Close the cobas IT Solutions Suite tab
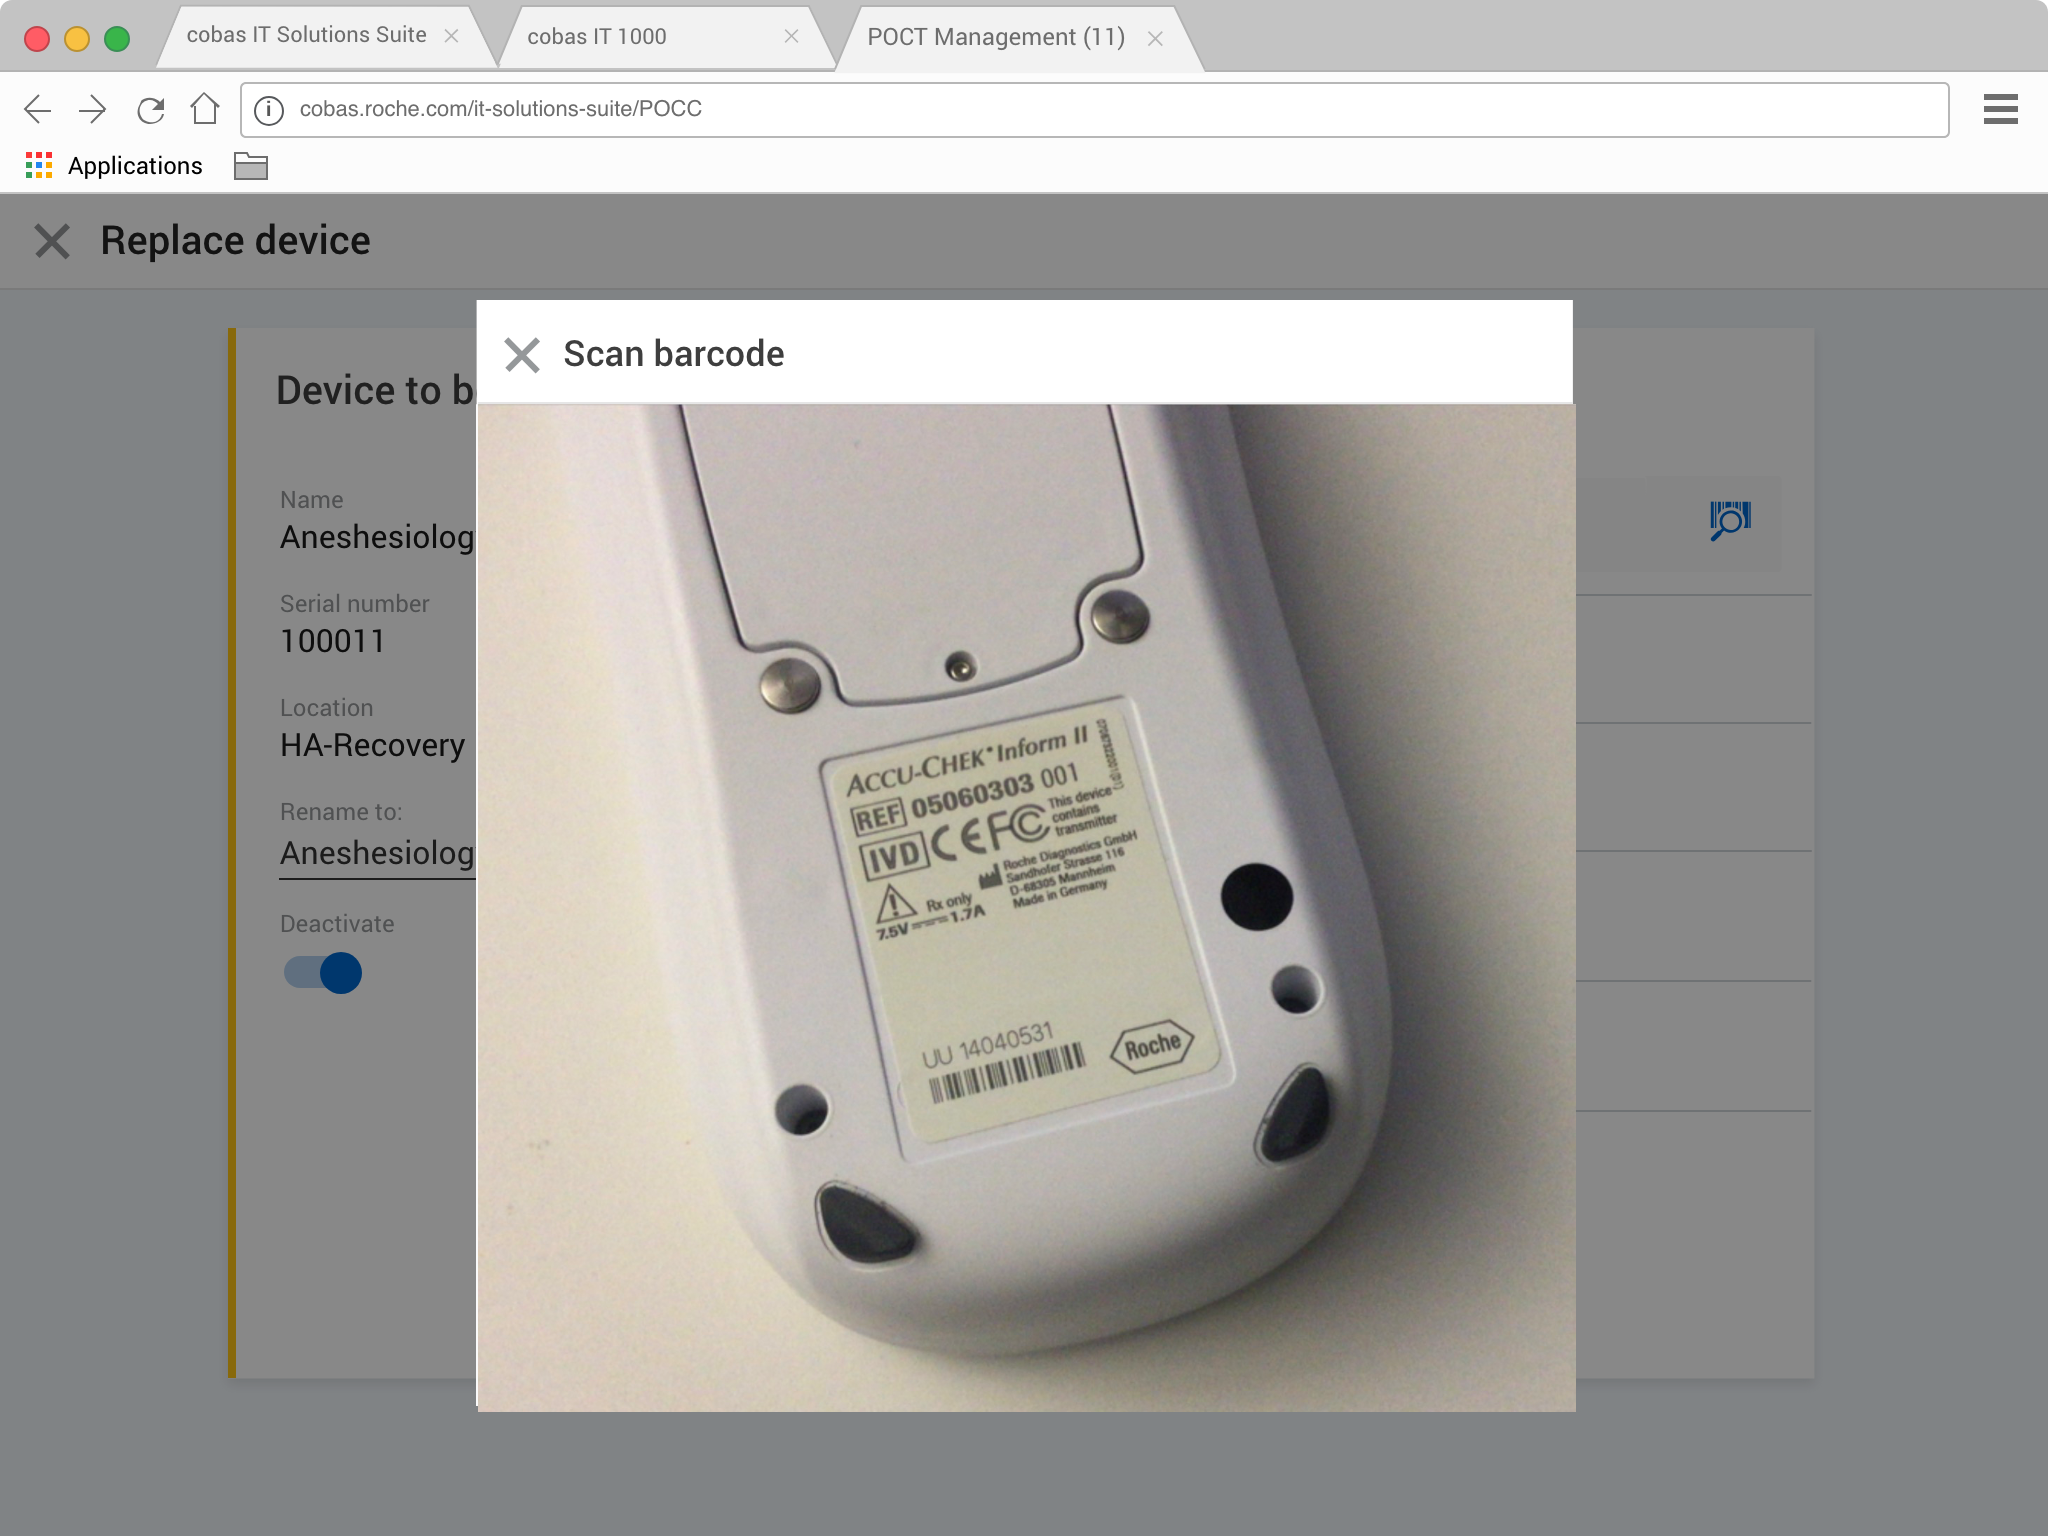The image size is (2048, 1536). click(x=451, y=36)
